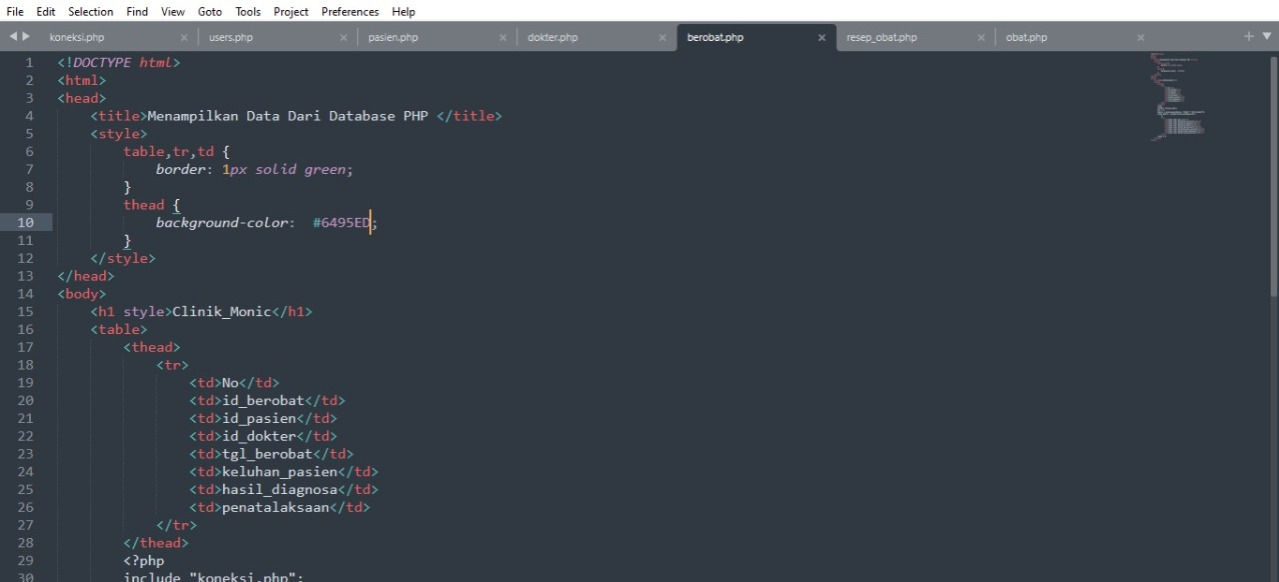Click the code minimap preview
The height and width of the screenshot is (582, 1279).
click(x=1178, y=96)
